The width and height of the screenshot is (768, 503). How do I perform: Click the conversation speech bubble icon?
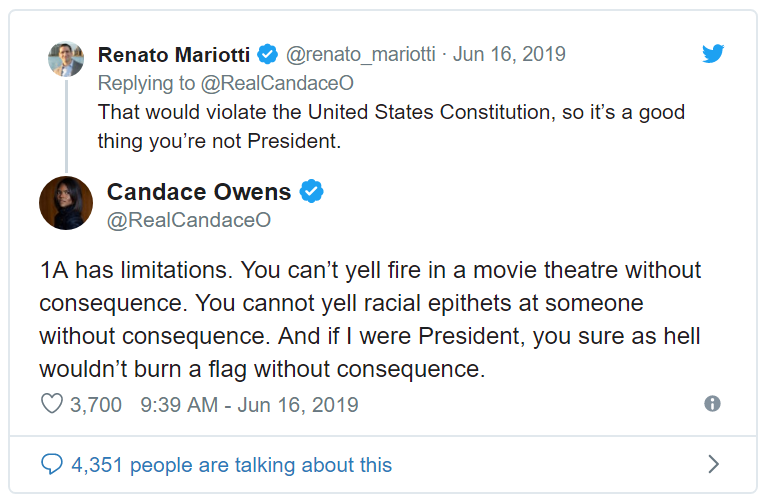pos(51,464)
